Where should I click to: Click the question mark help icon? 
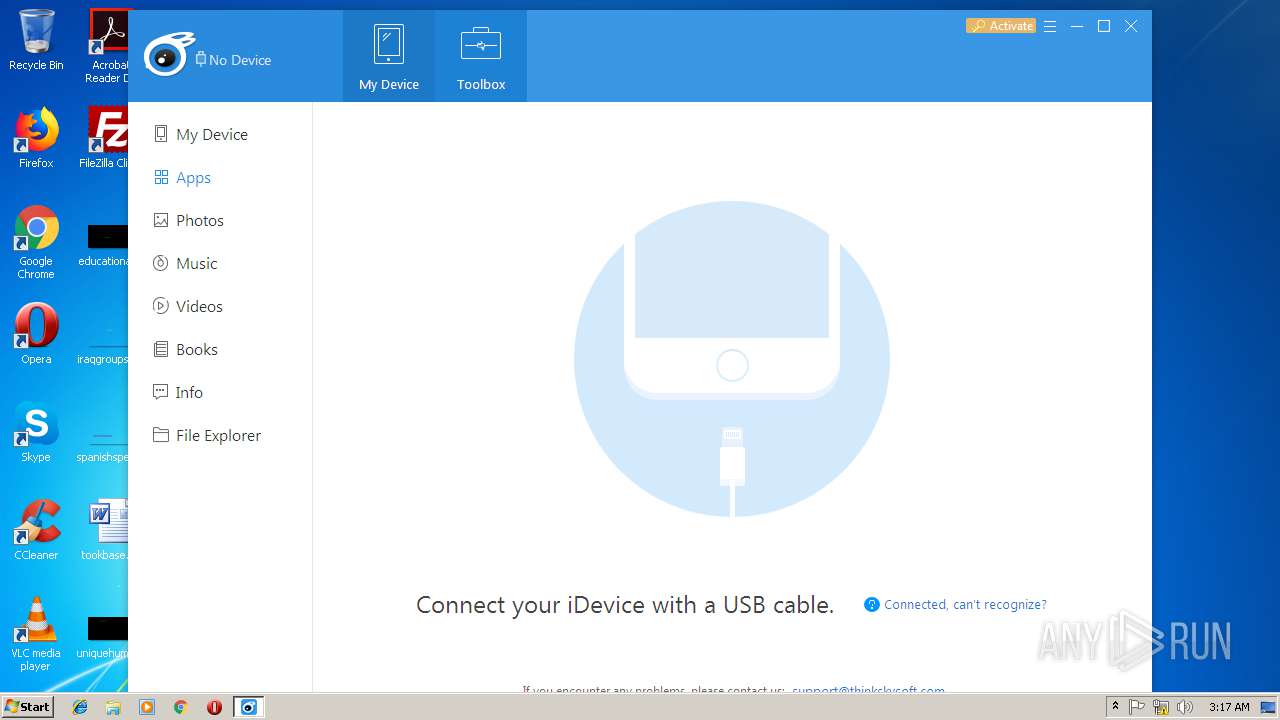click(872, 605)
